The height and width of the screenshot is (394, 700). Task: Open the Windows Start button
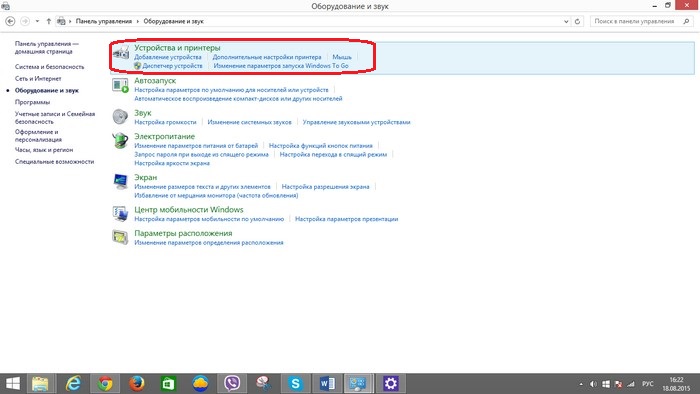point(13,383)
